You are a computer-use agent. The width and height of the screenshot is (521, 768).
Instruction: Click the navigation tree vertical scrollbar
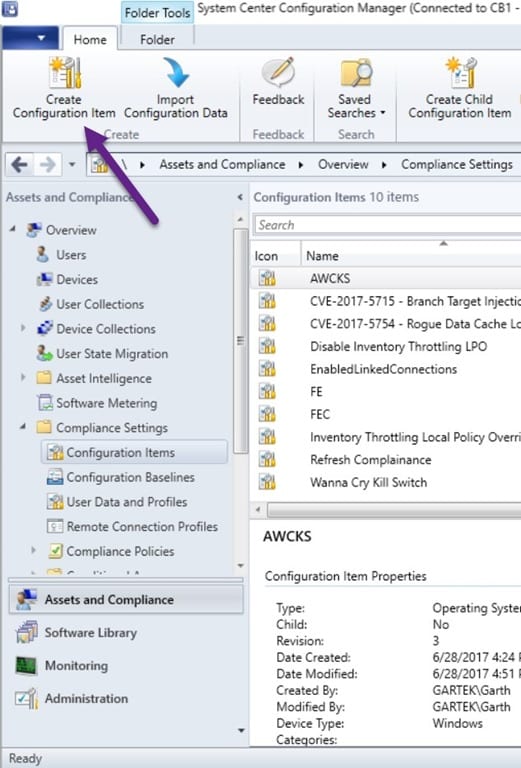[240, 340]
